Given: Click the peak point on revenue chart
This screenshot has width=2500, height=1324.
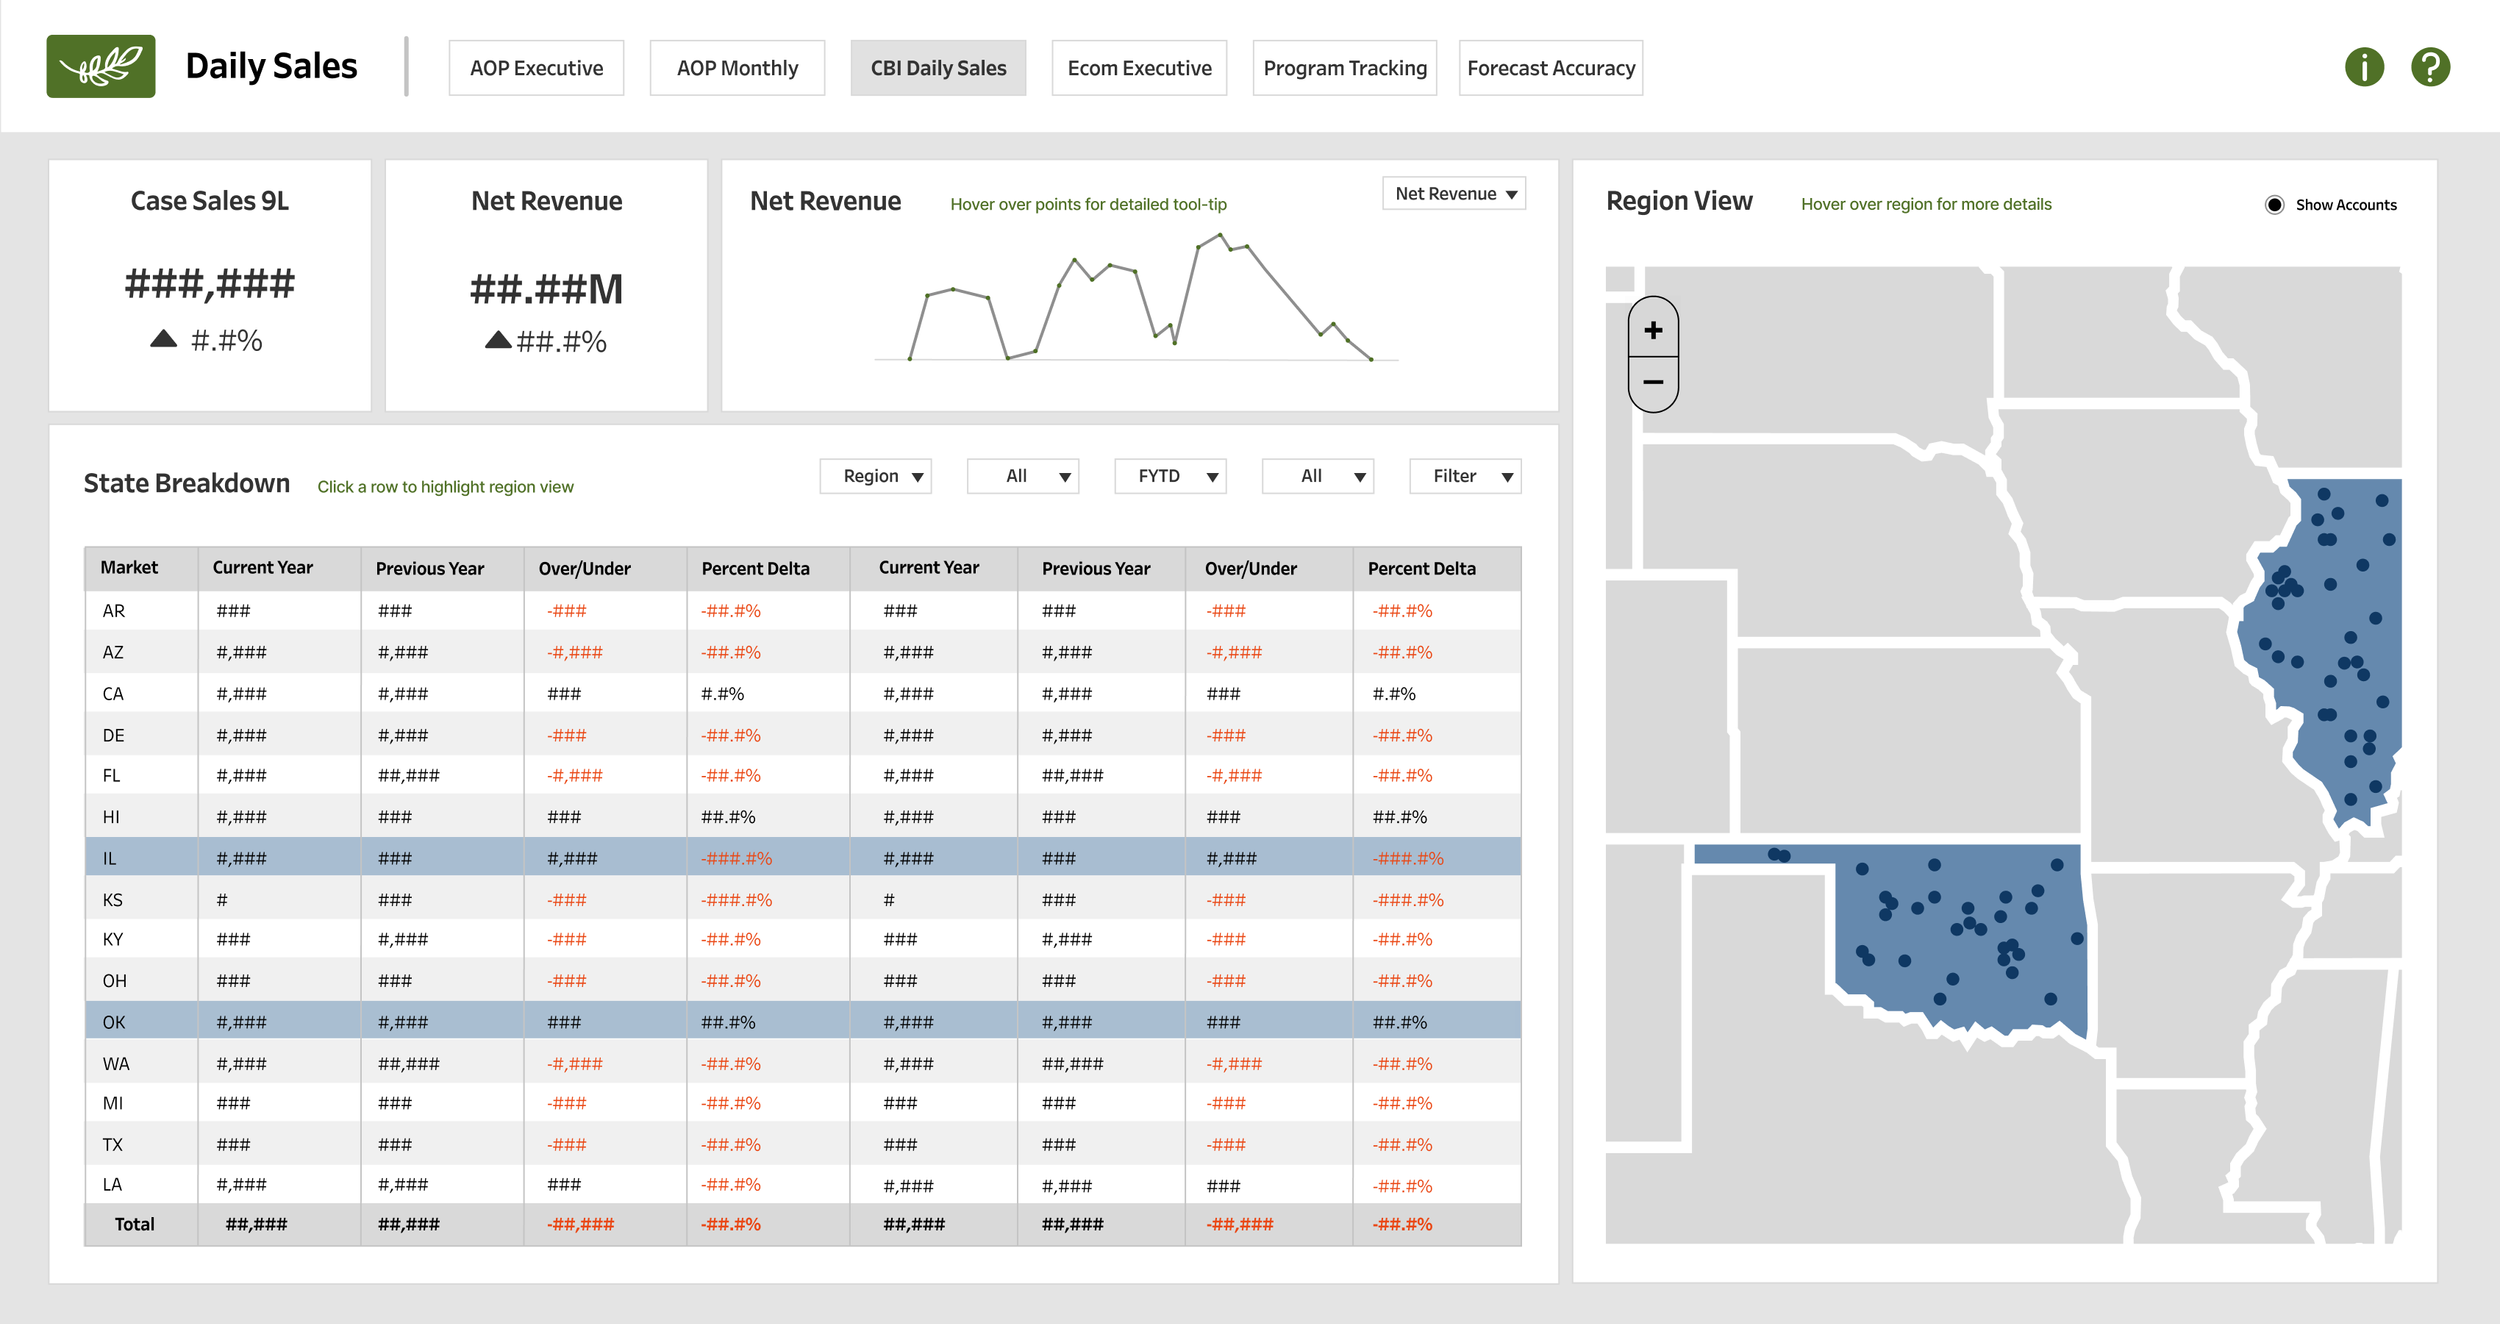Looking at the screenshot, I should (1220, 235).
